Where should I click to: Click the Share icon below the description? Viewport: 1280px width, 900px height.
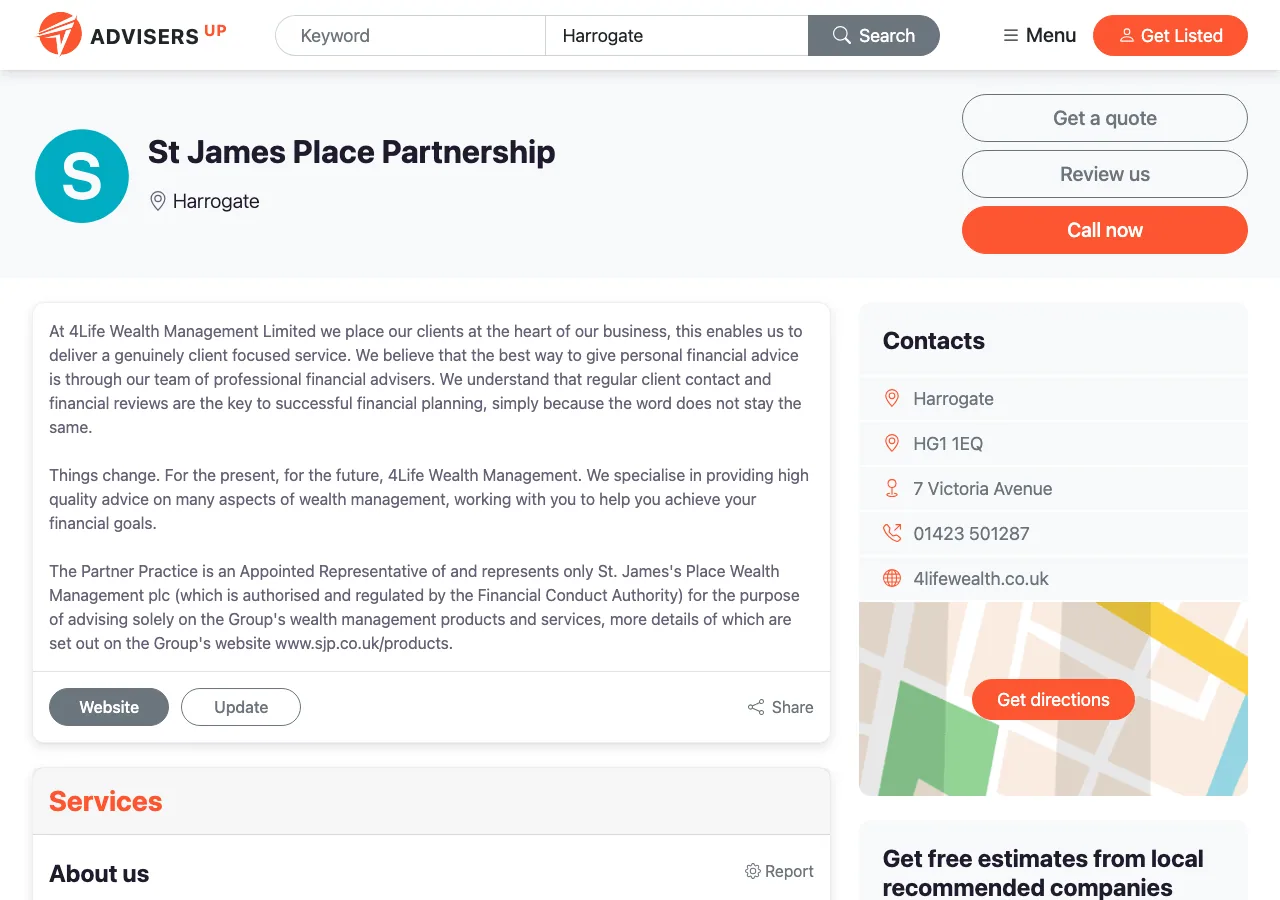pos(756,706)
